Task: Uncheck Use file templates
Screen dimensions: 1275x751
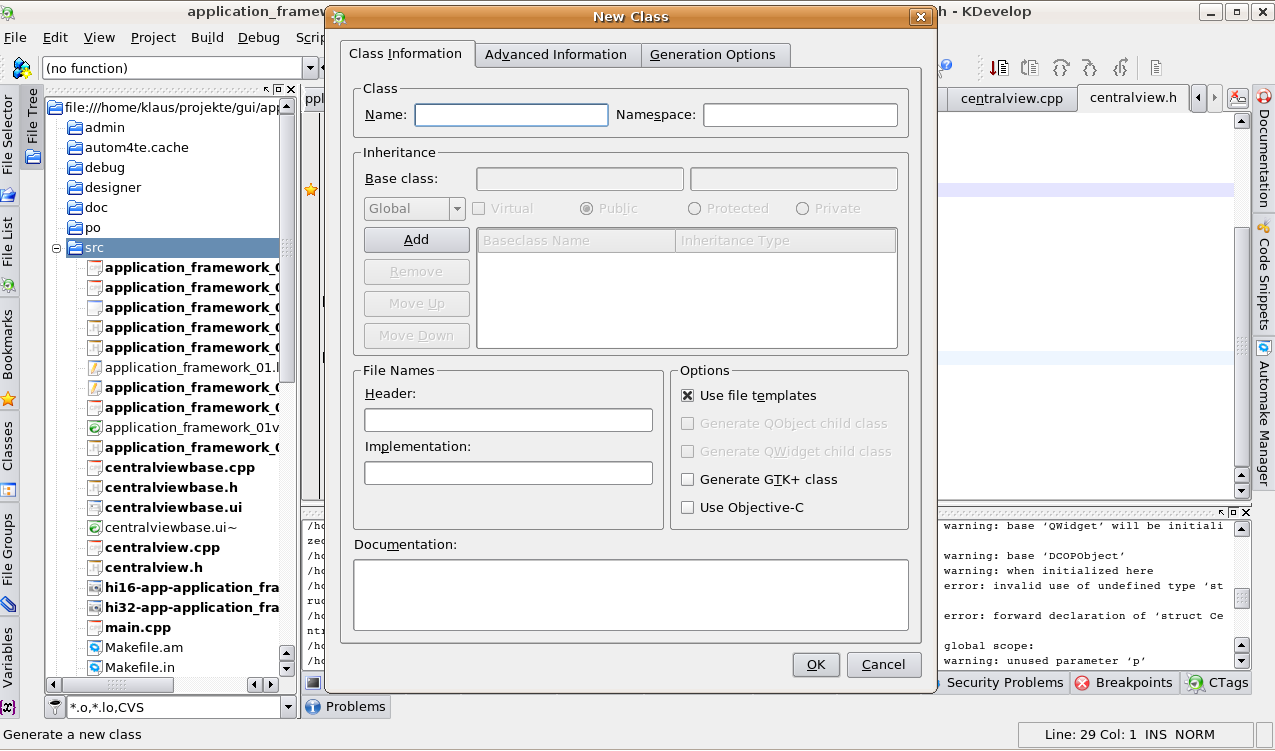Action: click(x=687, y=395)
